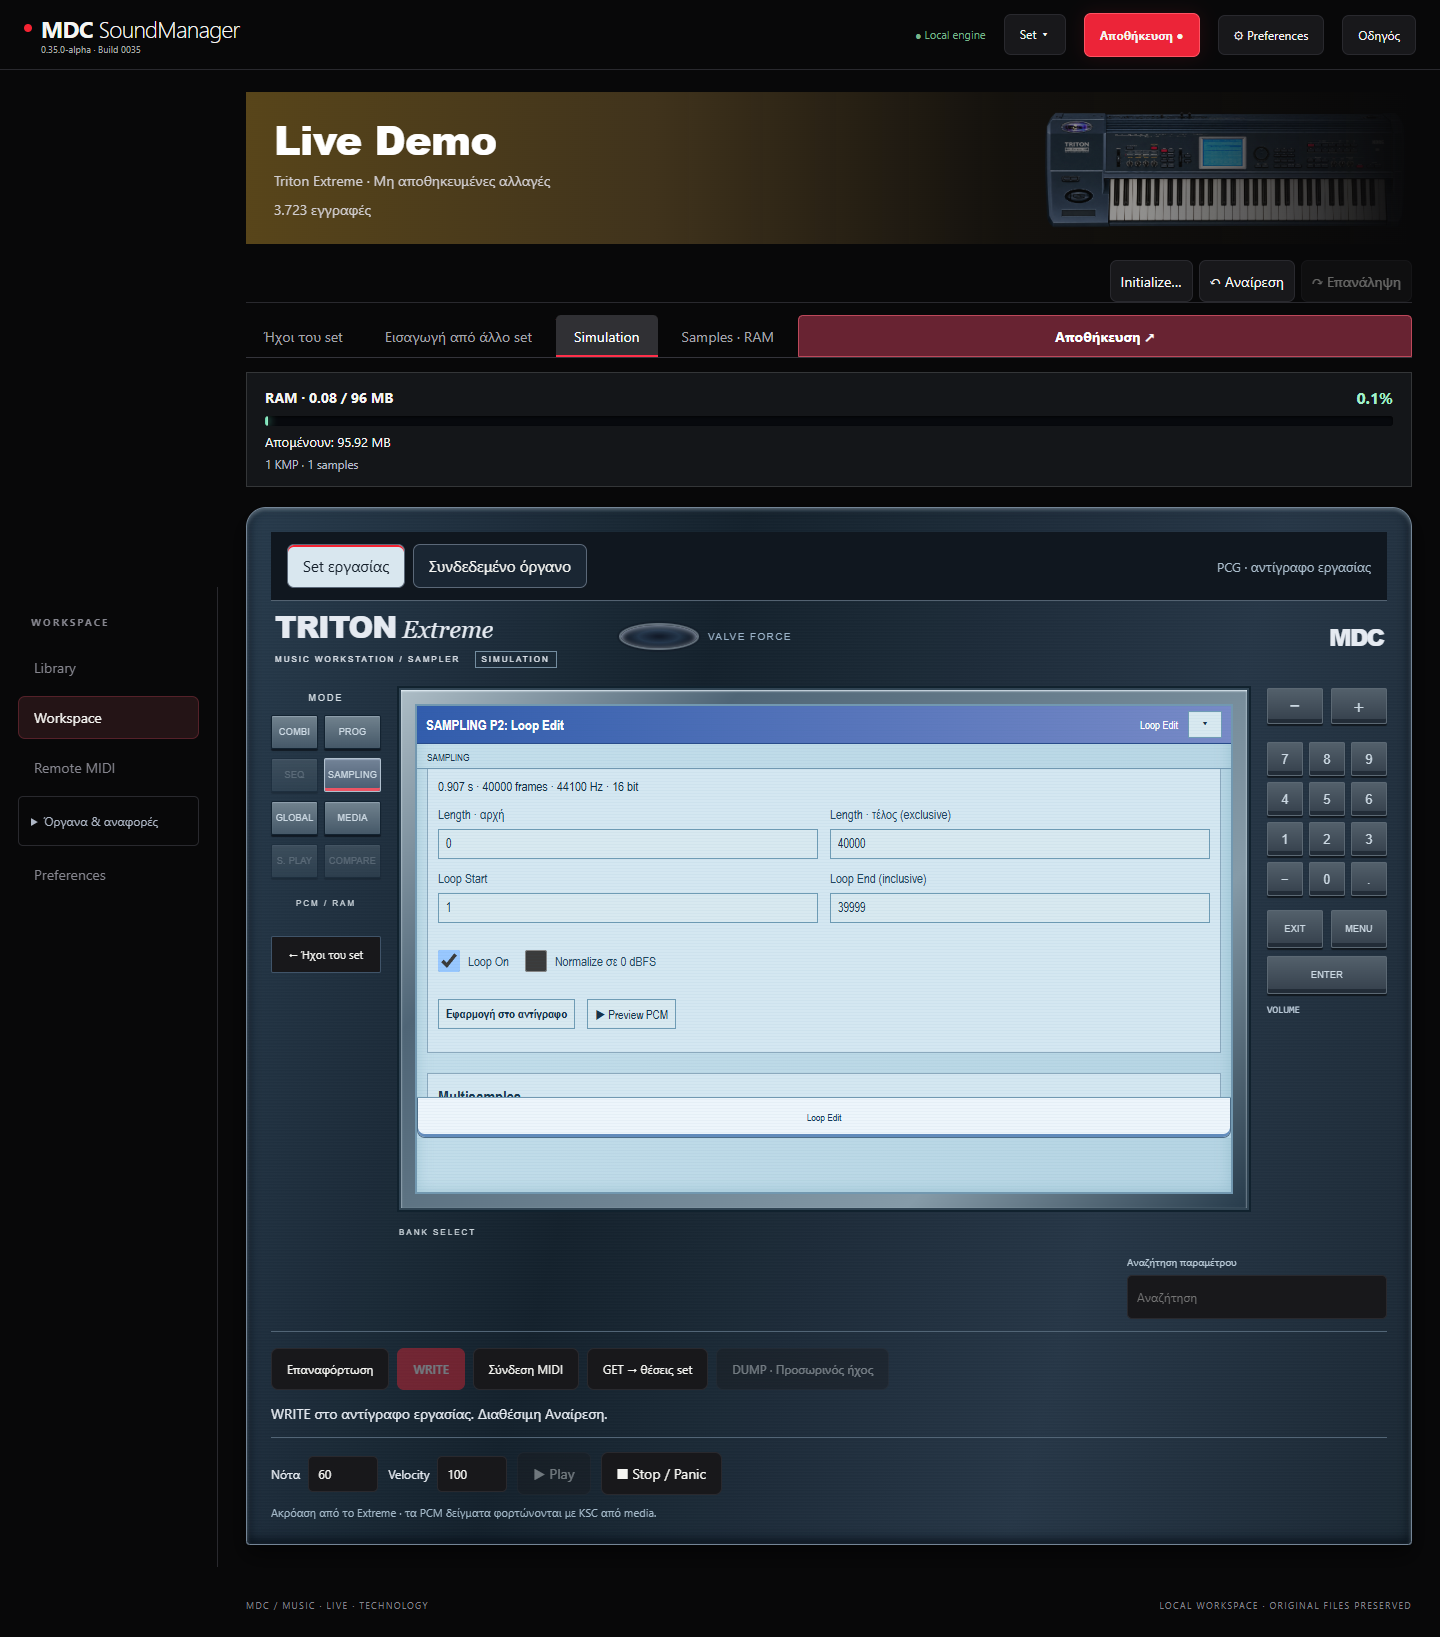Click the red Αποθήκευση button in header
The height and width of the screenshot is (1637, 1440).
pyautogui.click(x=1141, y=35)
